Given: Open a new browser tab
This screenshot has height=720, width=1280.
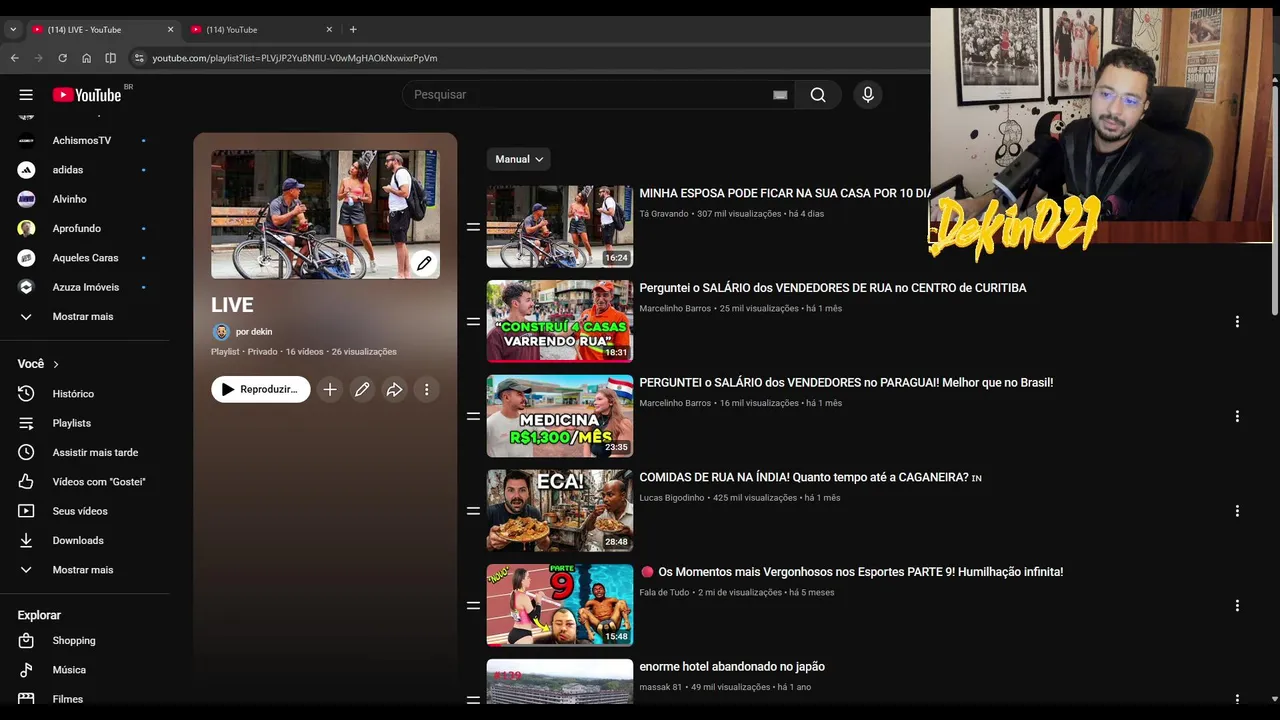Looking at the screenshot, I should click(353, 30).
